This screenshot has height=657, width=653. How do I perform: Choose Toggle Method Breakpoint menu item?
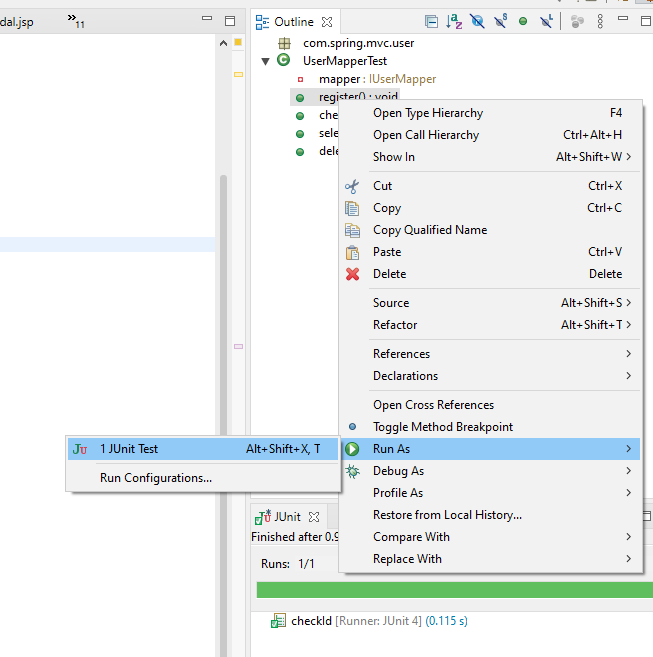(x=490, y=427)
